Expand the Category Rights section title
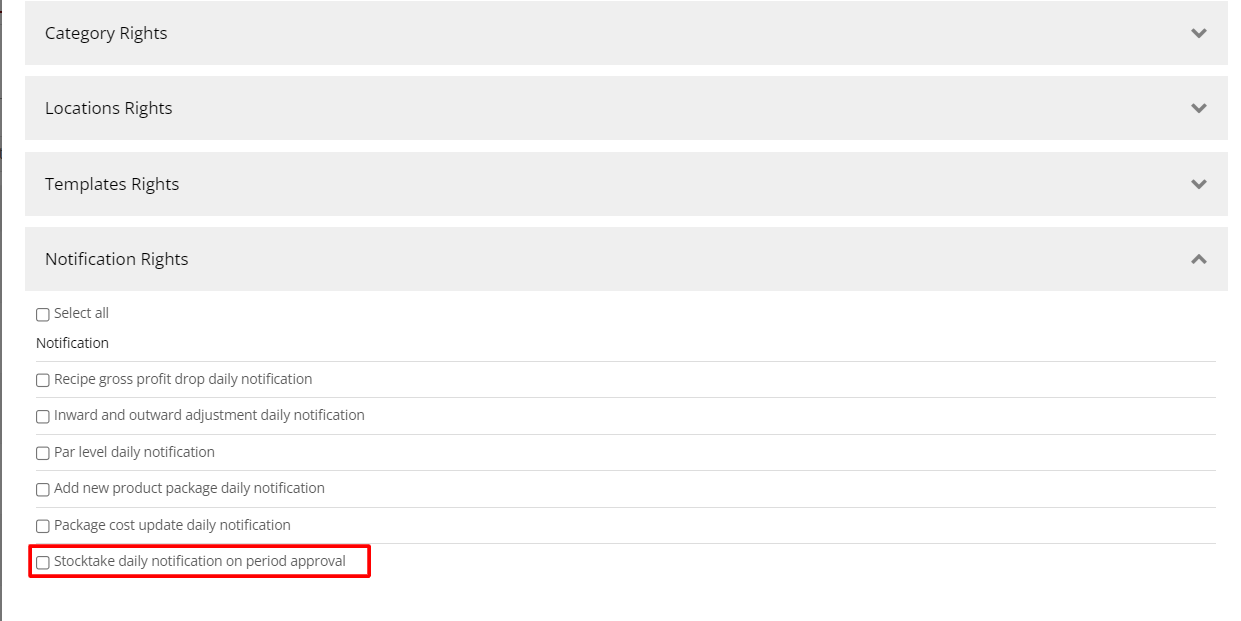 pos(106,33)
